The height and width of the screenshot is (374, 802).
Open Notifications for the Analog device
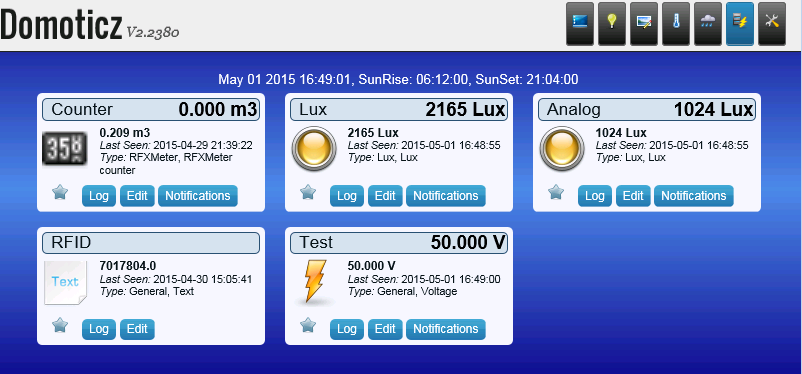[x=694, y=196]
